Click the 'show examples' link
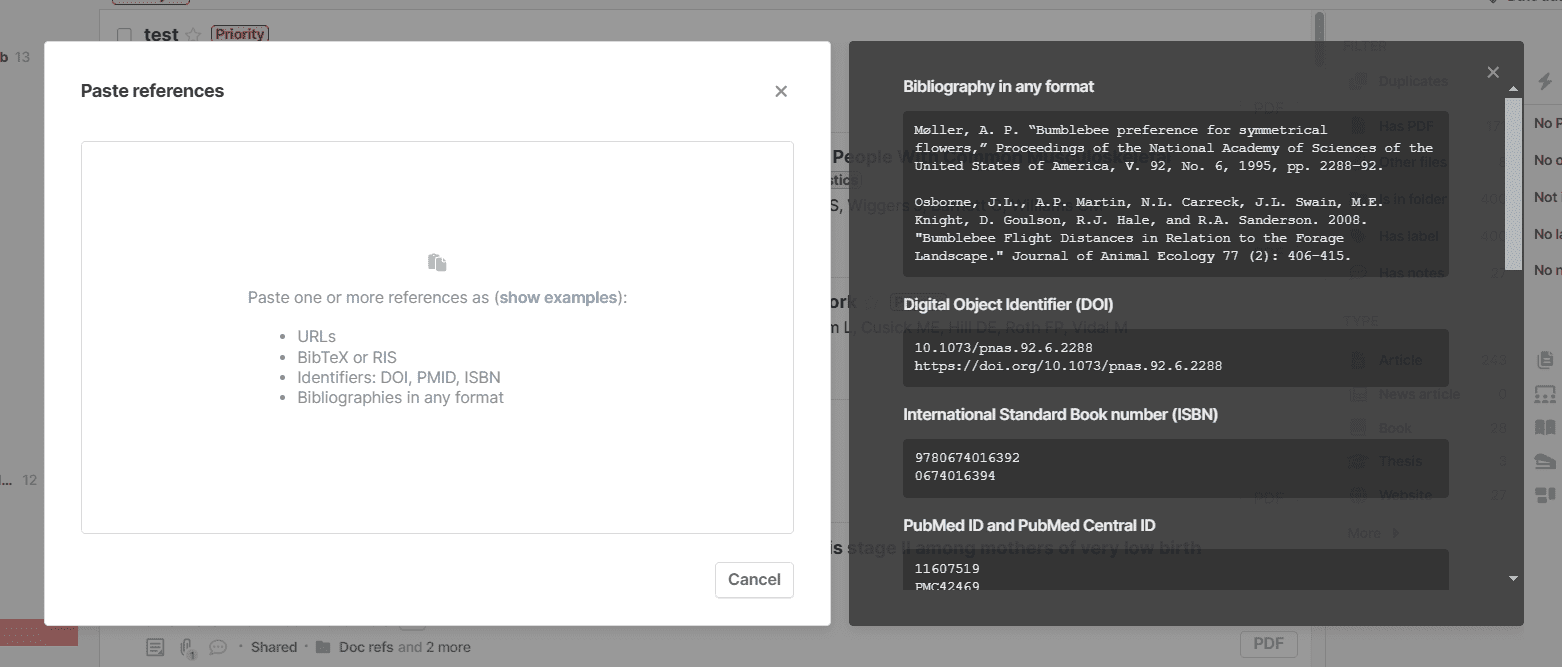 click(559, 297)
